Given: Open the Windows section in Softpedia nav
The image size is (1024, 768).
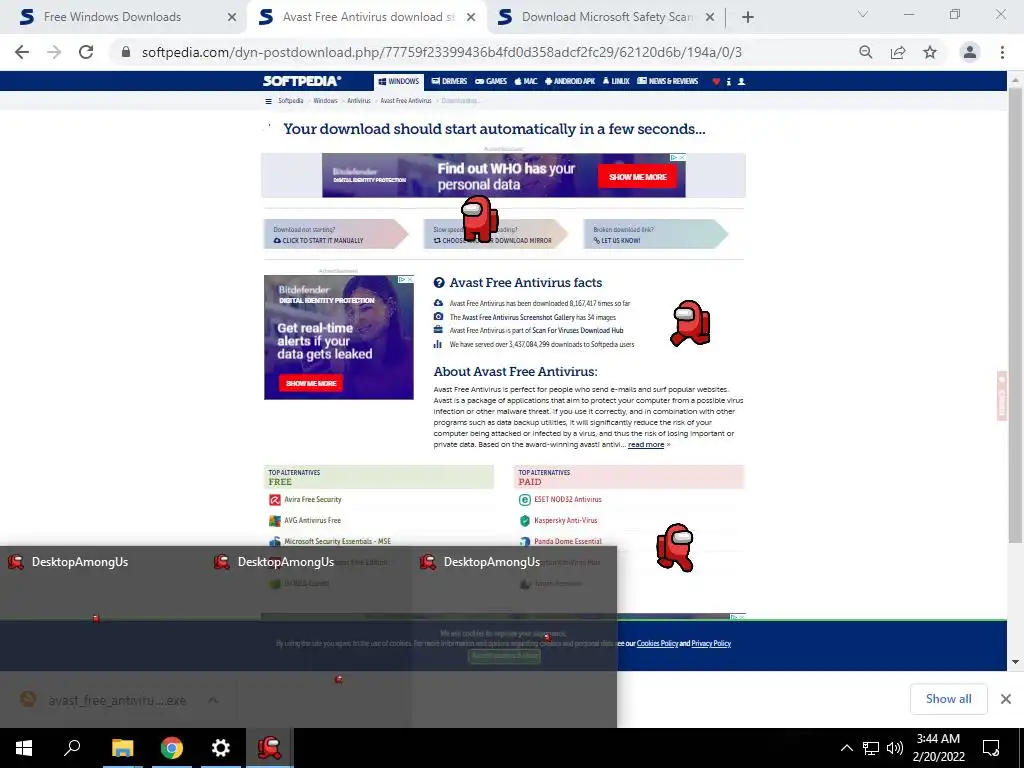Looking at the screenshot, I should click(x=399, y=81).
